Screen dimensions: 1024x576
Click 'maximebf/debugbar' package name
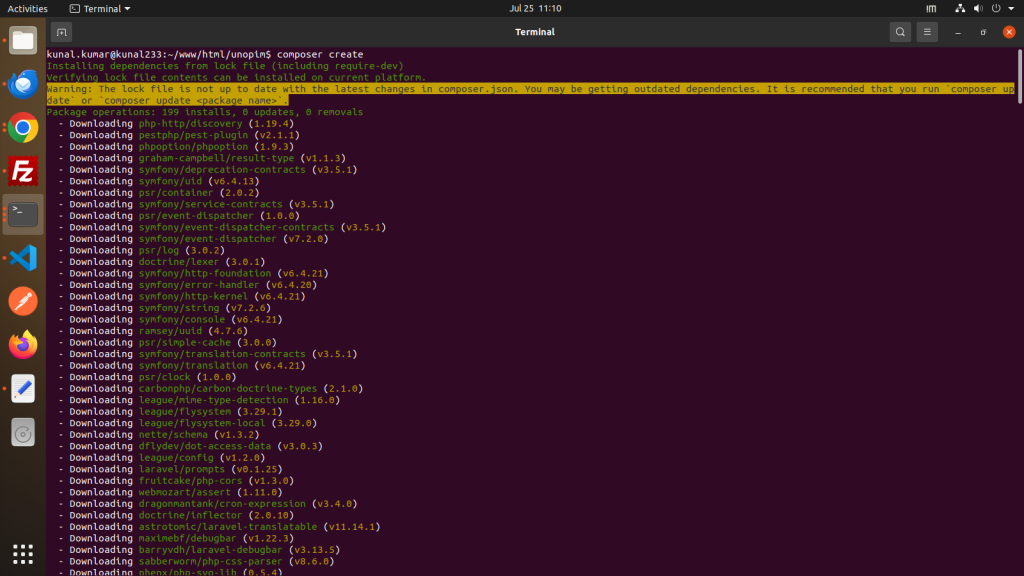[187, 538]
